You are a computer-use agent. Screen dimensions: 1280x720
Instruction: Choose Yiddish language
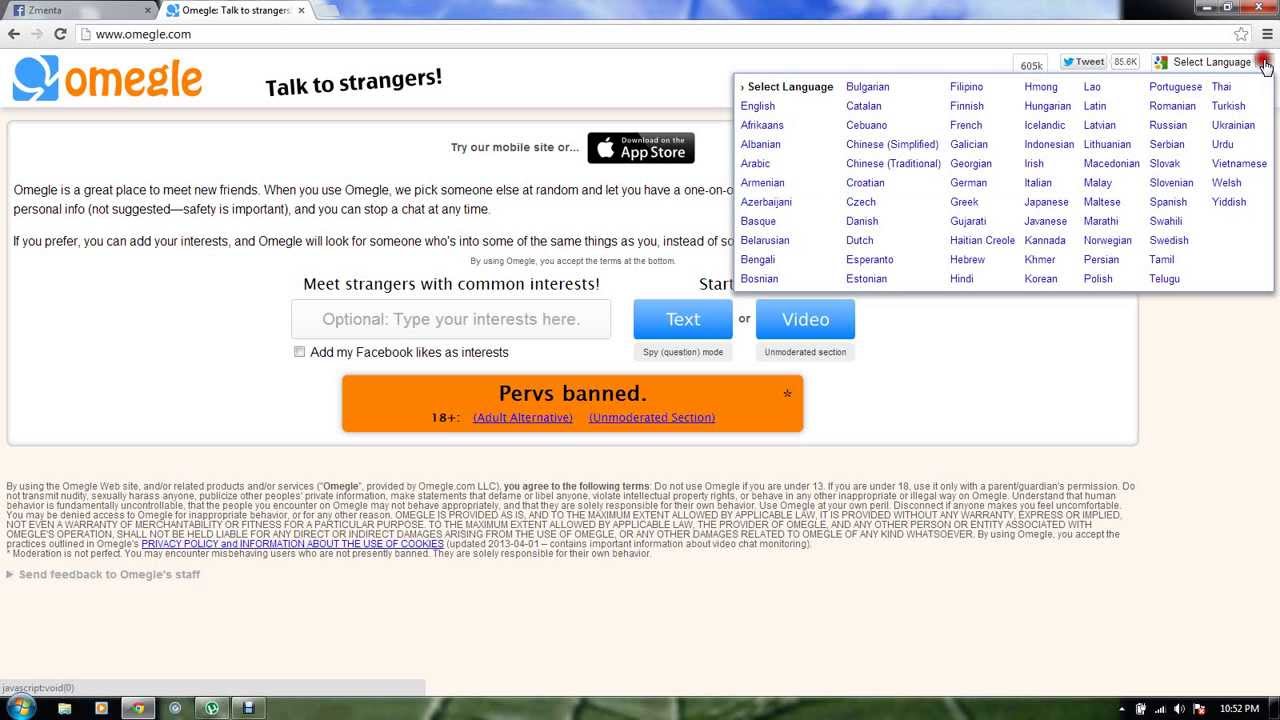[x=1229, y=202]
